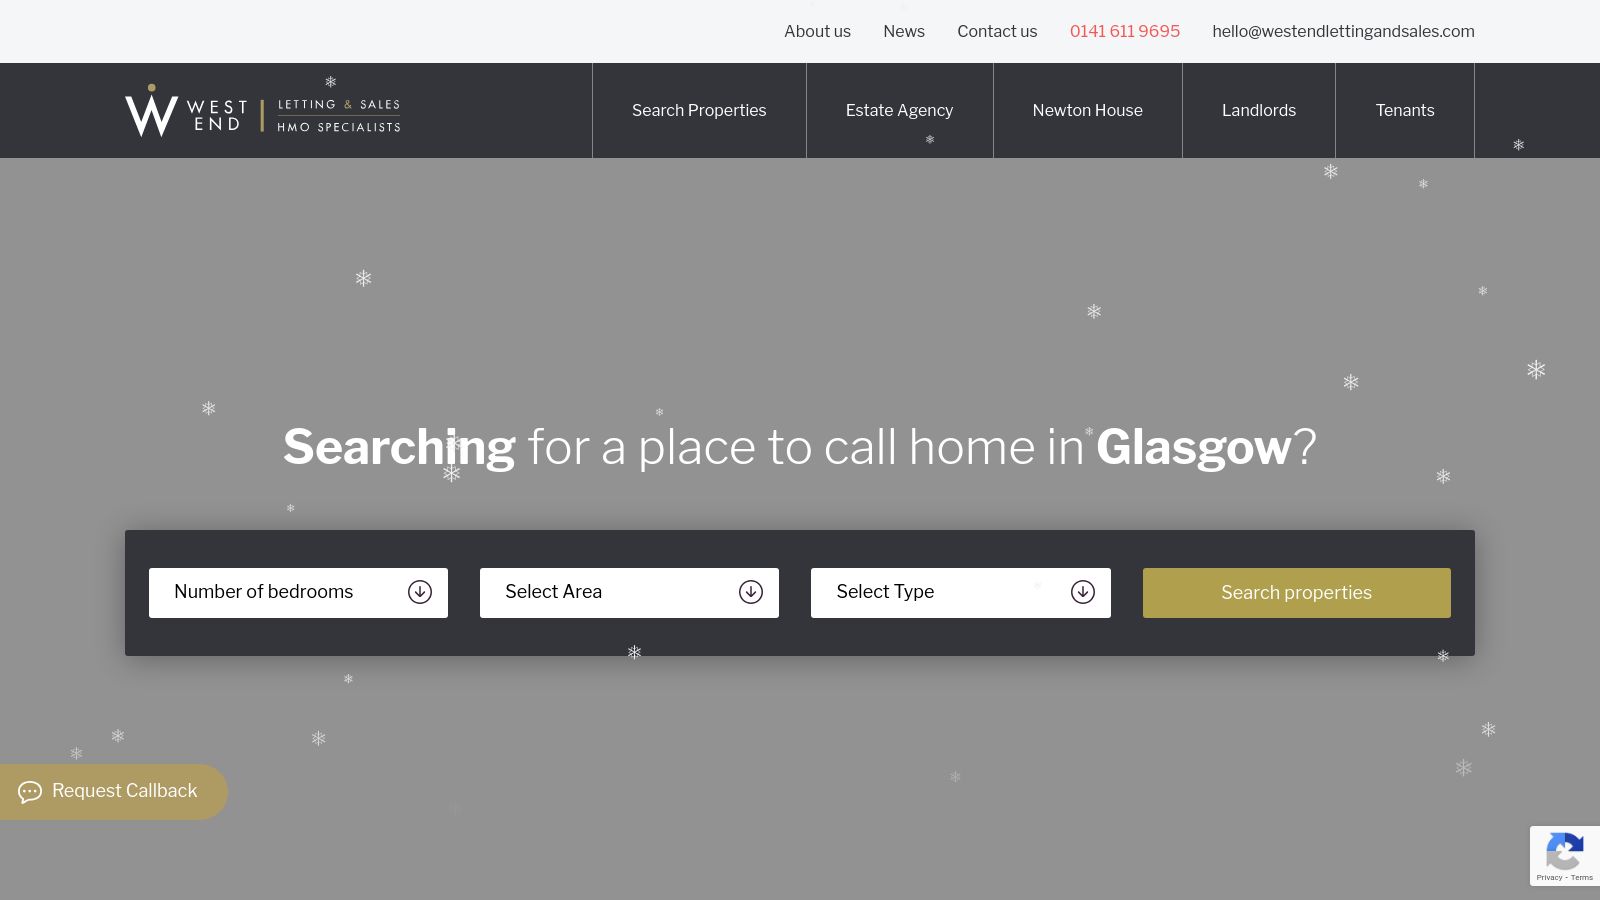Screen dimensions: 1600x900
Task: Click the reCAPTCHA badge logo
Action: pos(1564,851)
